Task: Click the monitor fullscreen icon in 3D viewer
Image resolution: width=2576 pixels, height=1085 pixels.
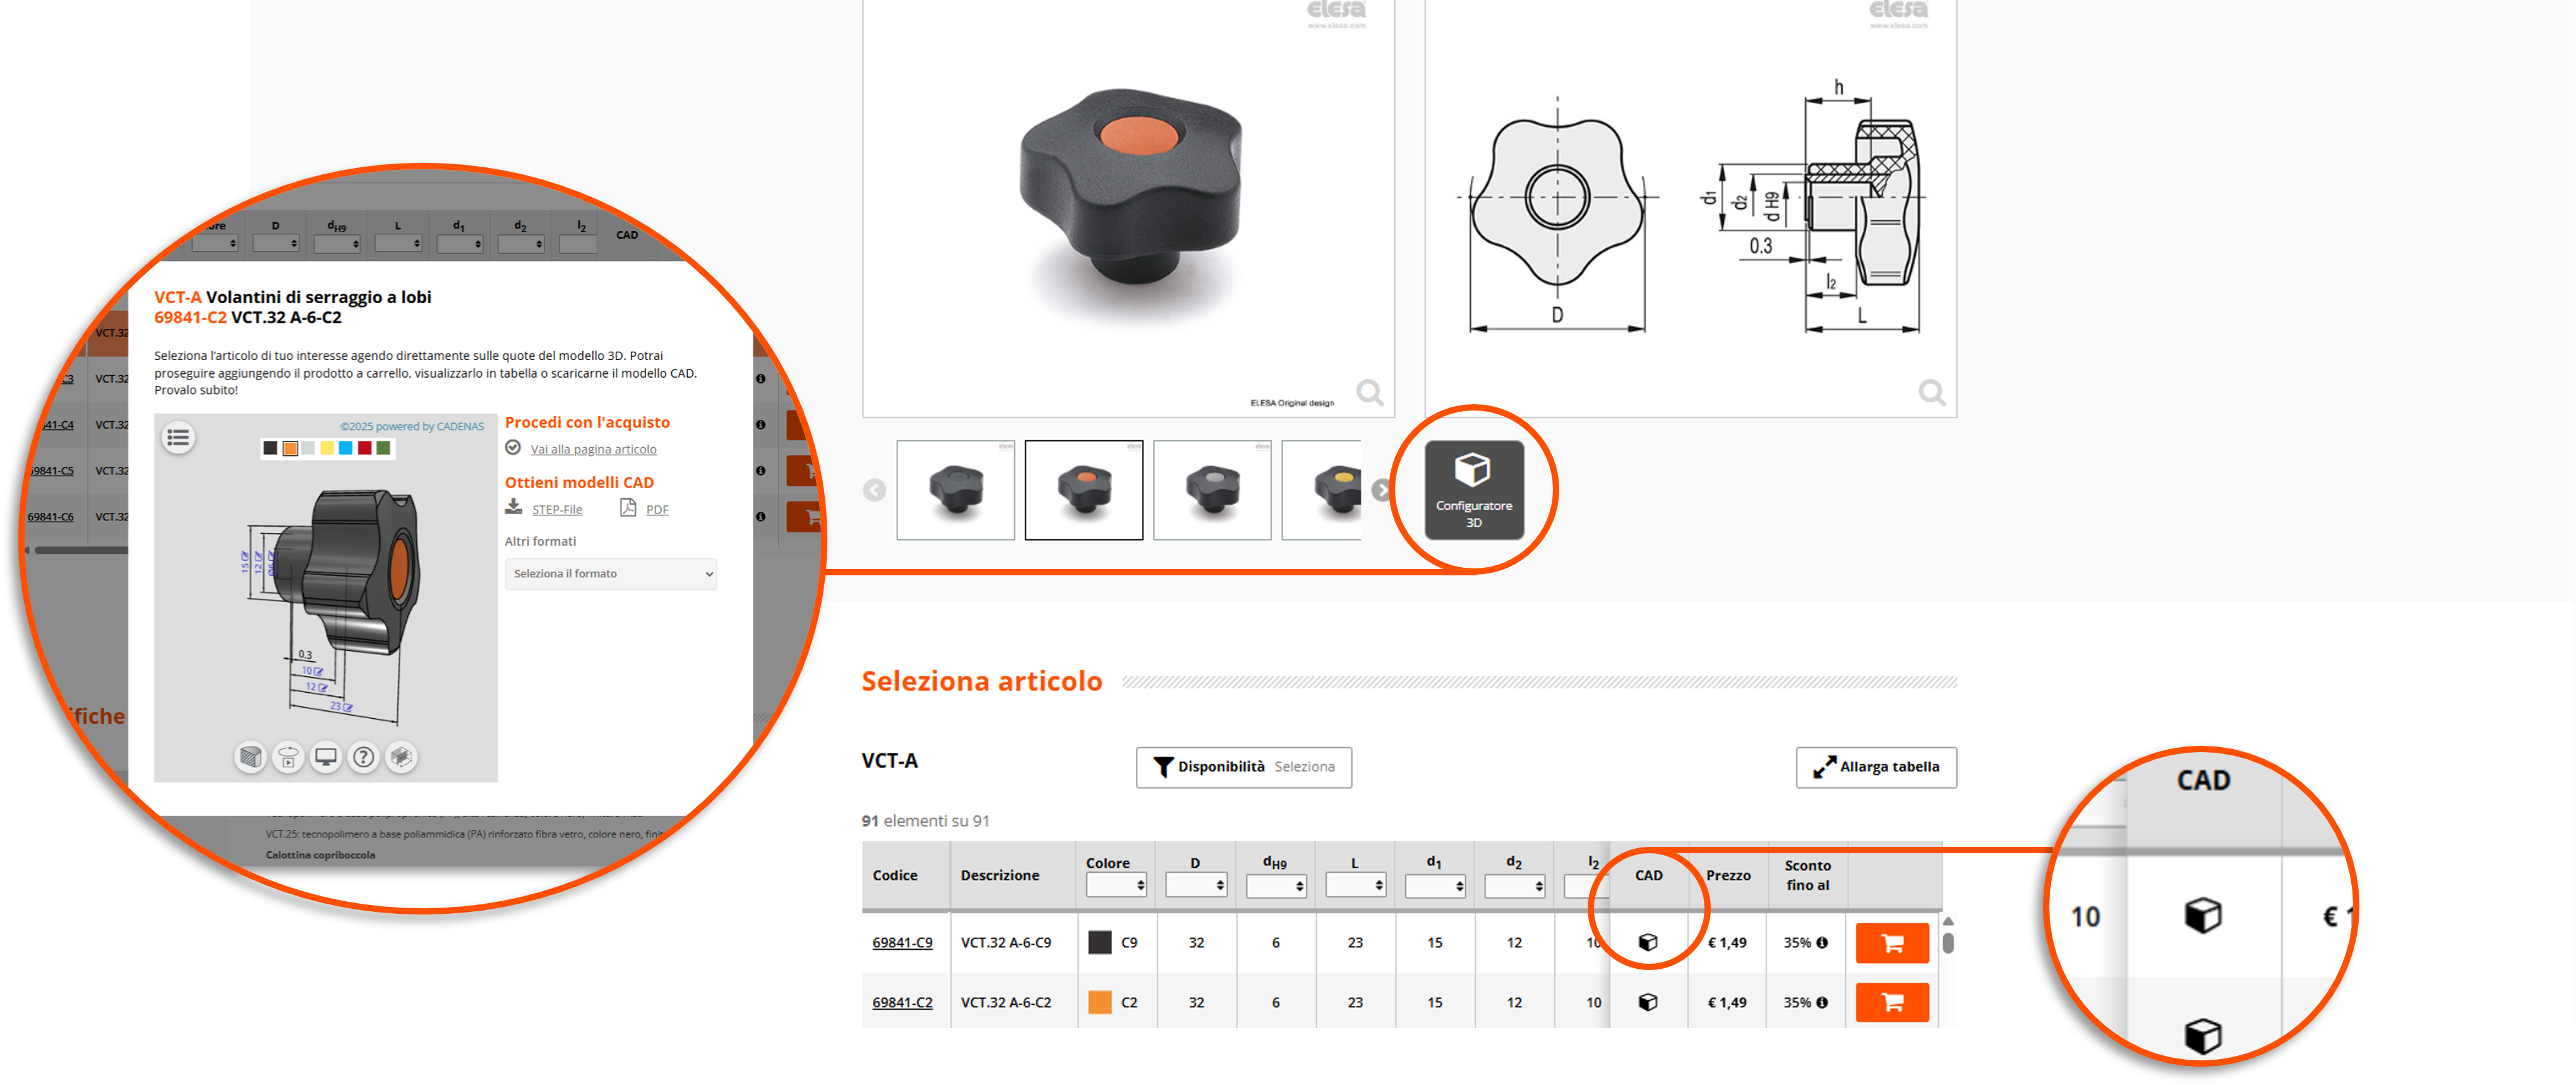Action: click(x=326, y=757)
